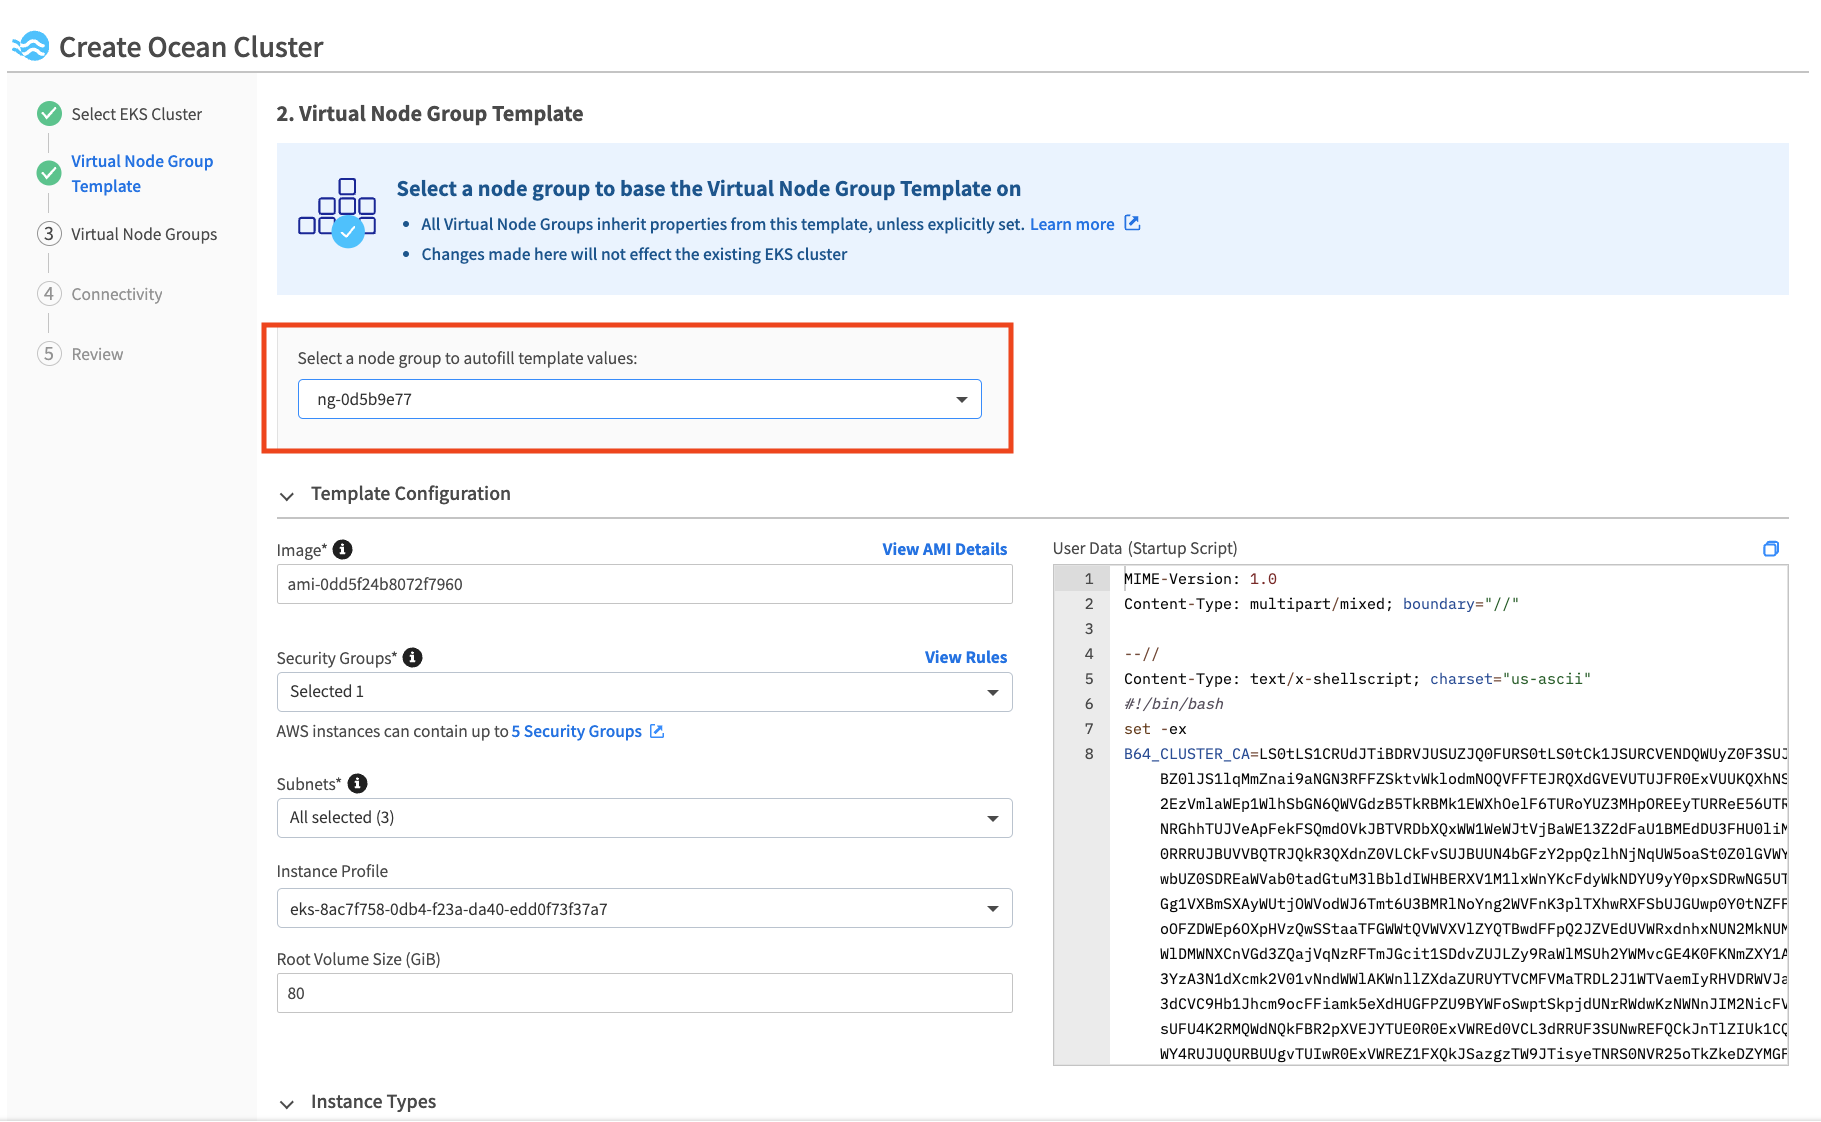This screenshot has width=1821, height=1122.
Task: Click the step 4 circle icon
Action: [49, 294]
